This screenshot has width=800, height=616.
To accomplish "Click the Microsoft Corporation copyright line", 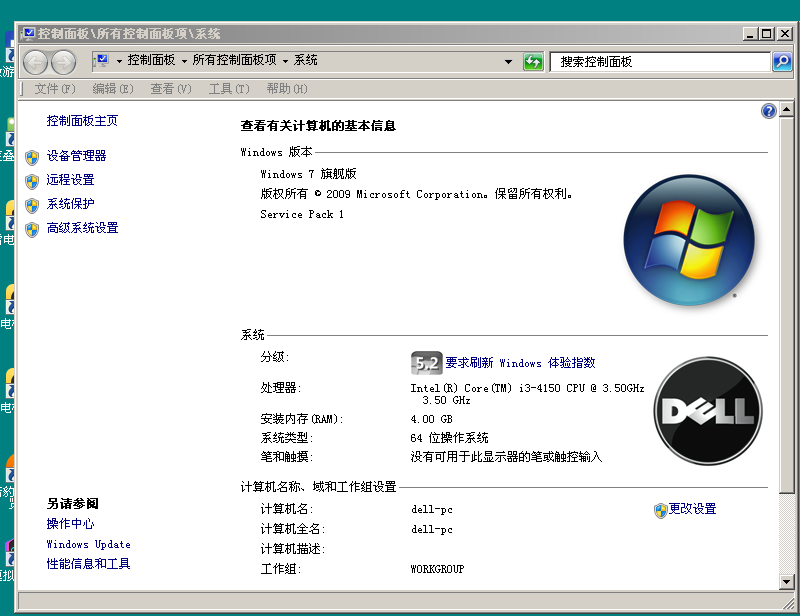I will (416, 194).
